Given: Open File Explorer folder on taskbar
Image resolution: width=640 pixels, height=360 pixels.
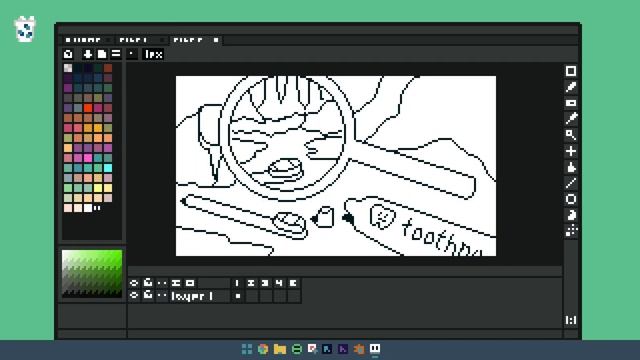Looking at the screenshot, I should pos(280,349).
